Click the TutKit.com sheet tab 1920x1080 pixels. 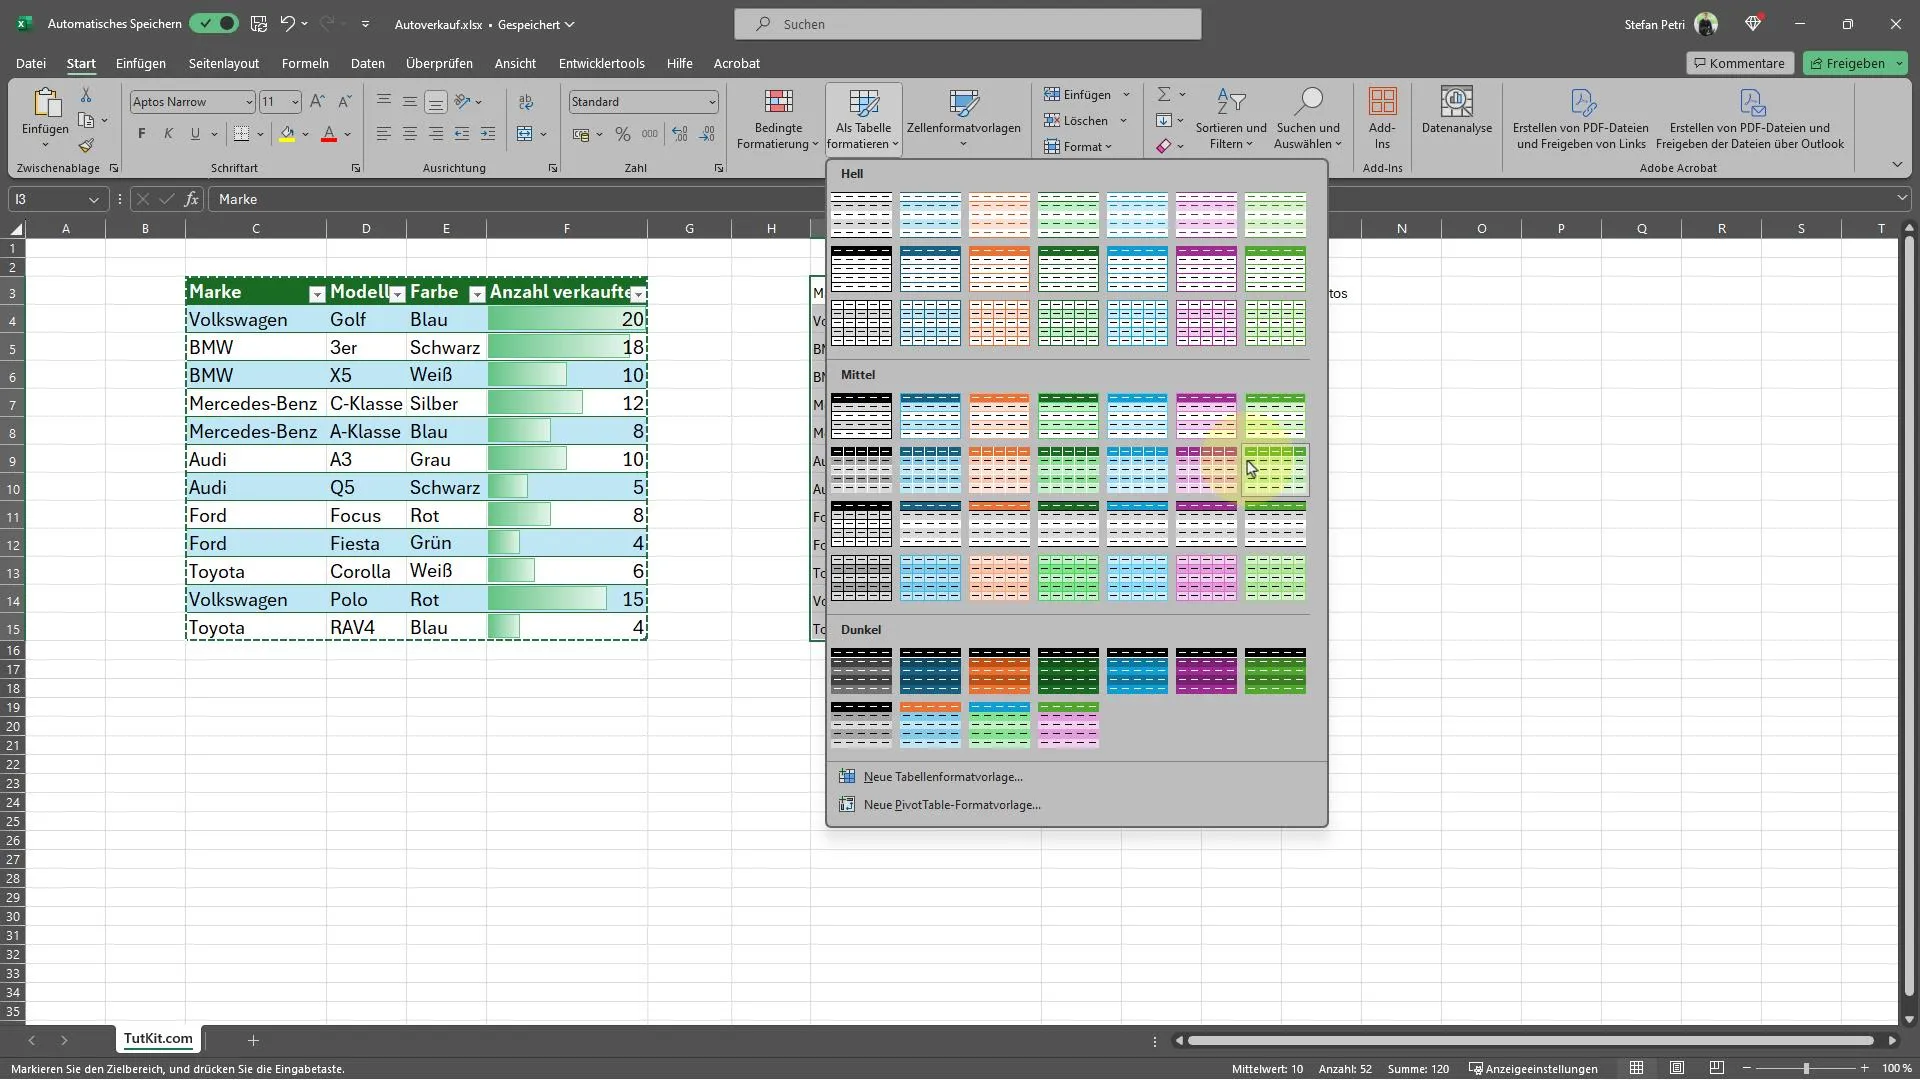(x=157, y=1039)
